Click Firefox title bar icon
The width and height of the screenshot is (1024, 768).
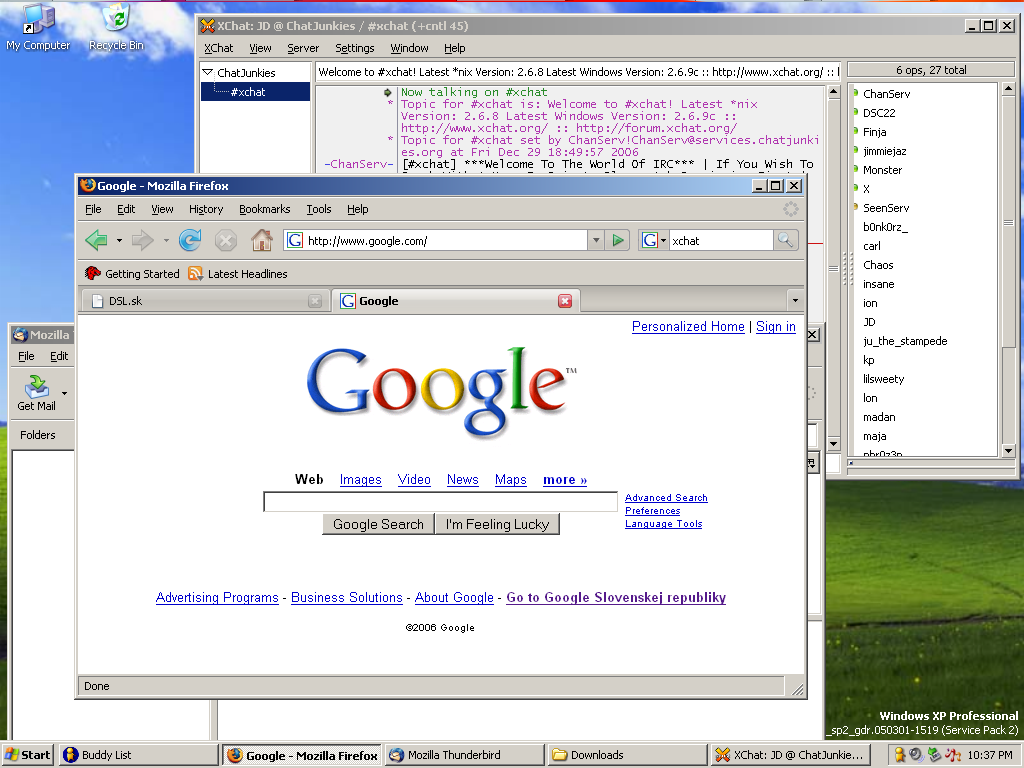(88, 185)
